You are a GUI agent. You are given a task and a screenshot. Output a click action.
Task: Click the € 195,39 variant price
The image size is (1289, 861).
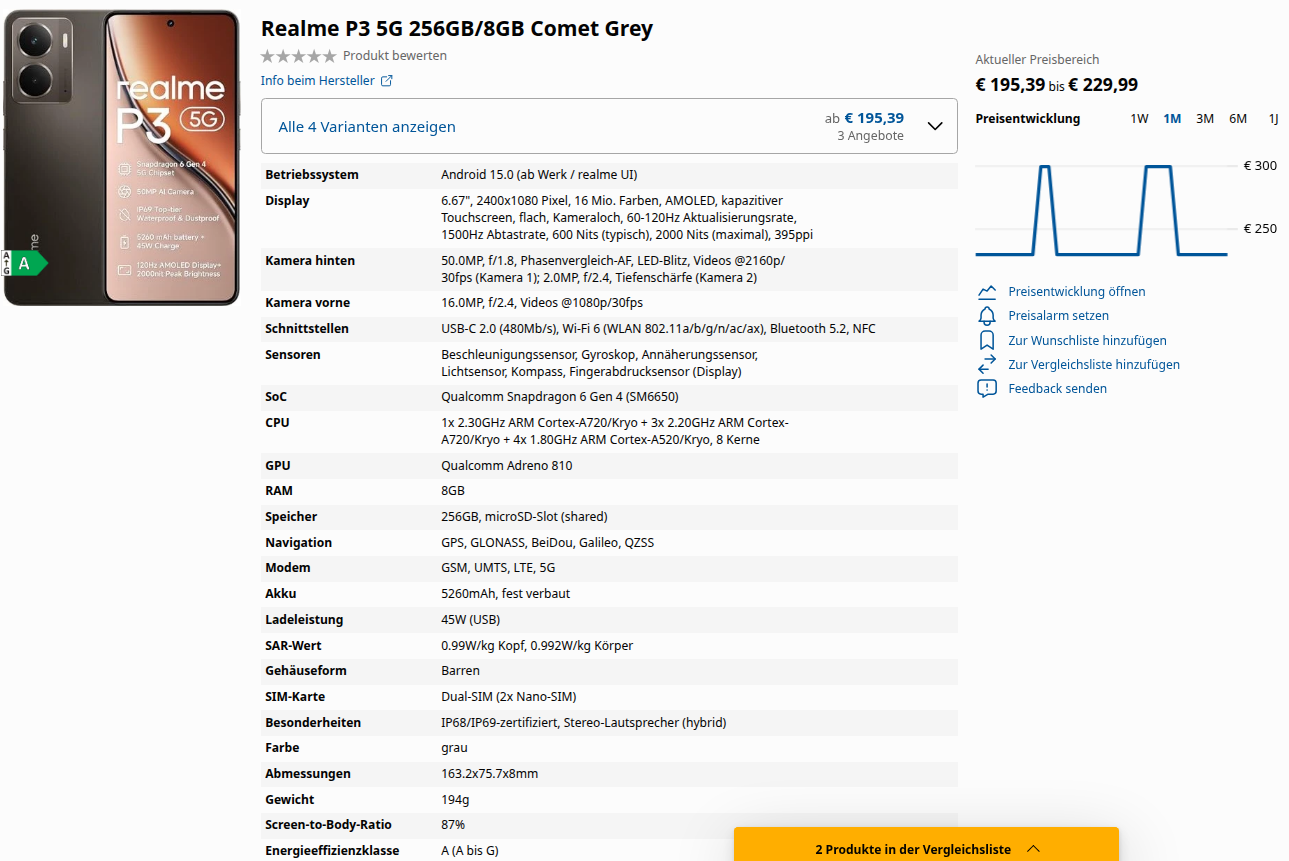pyautogui.click(x=874, y=118)
